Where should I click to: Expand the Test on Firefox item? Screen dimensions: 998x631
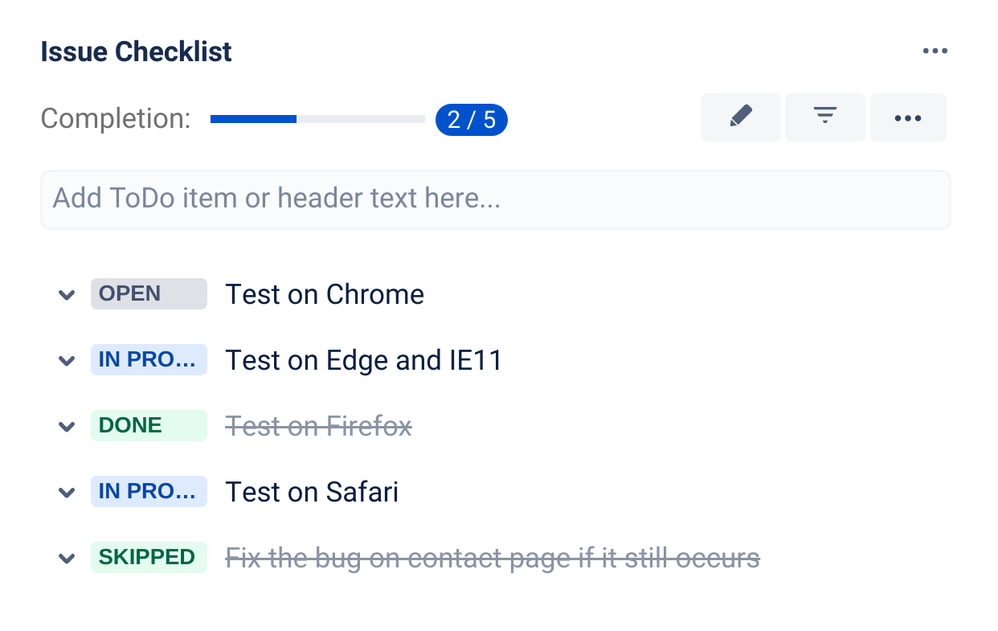[66, 426]
